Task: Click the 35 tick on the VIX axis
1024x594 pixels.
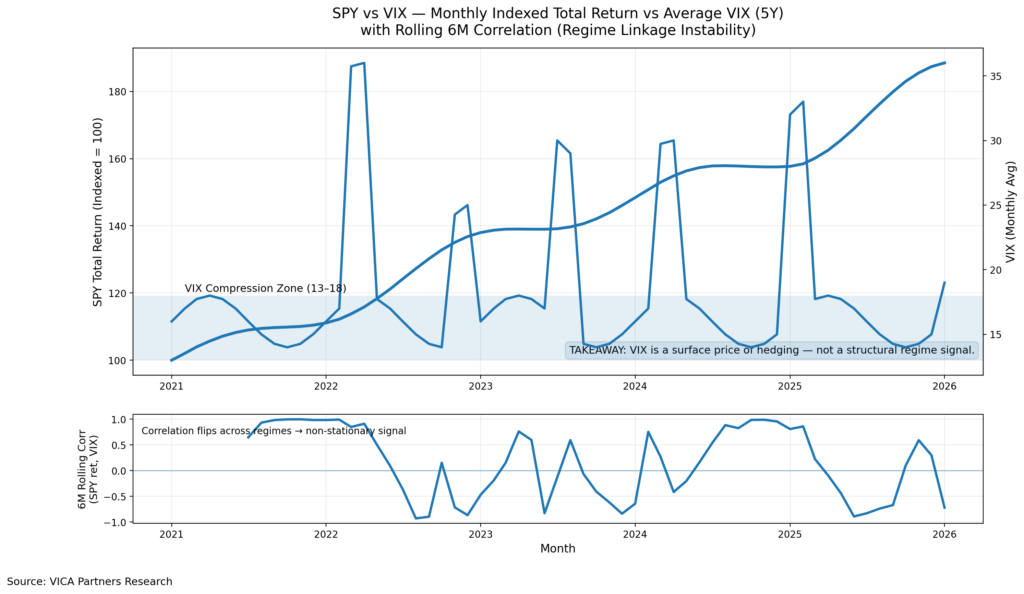Action: [x=997, y=76]
